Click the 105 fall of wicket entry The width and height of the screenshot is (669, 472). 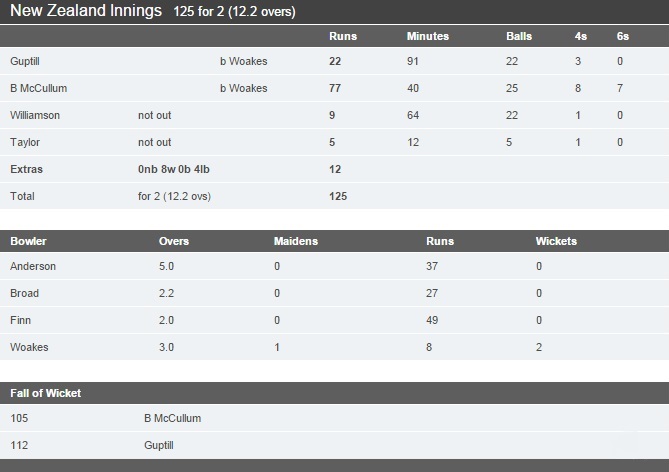[19, 418]
